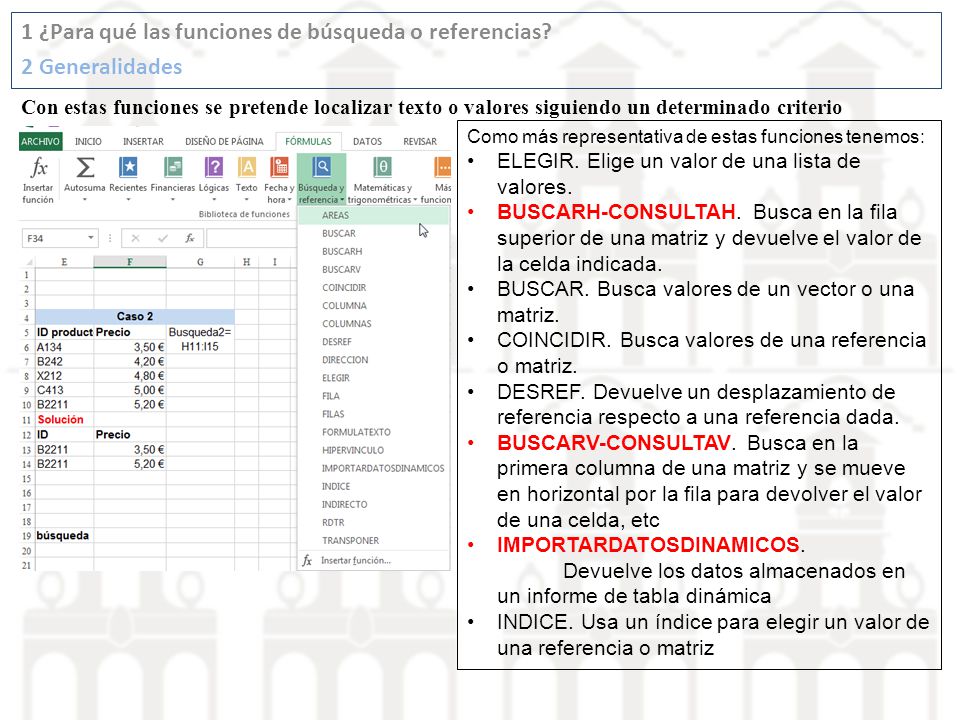Select column F header
The image size is (960, 720).
(130, 262)
